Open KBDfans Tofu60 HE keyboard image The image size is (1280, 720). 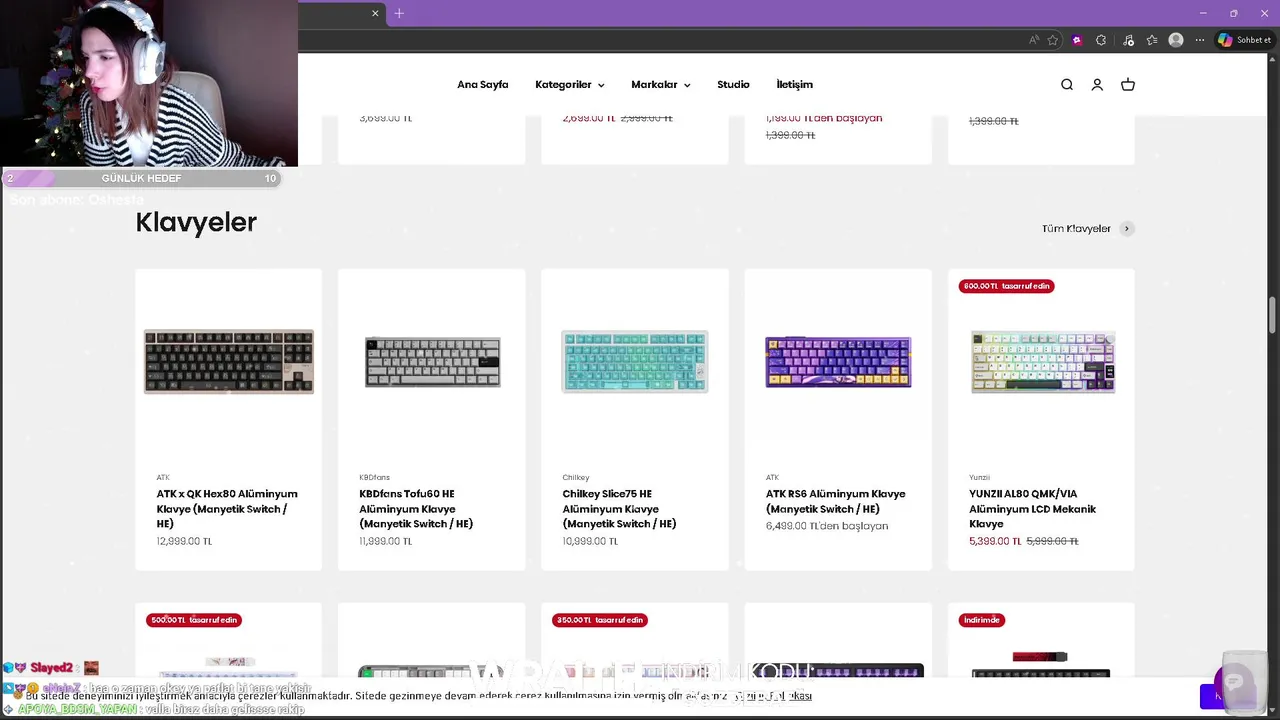[x=432, y=361]
